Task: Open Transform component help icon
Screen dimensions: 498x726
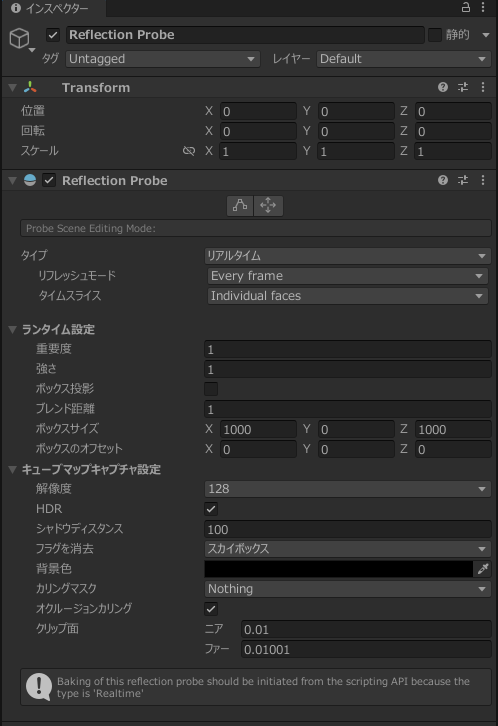Action: click(443, 87)
